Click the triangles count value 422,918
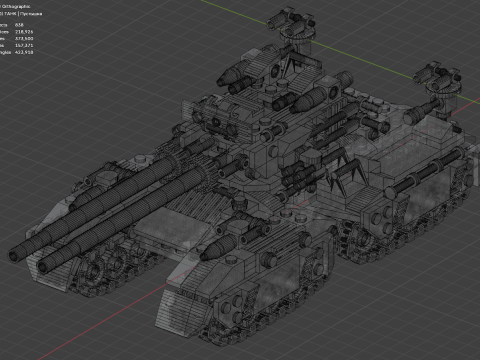This screenshot has height=360, width=480. [24, 52]
